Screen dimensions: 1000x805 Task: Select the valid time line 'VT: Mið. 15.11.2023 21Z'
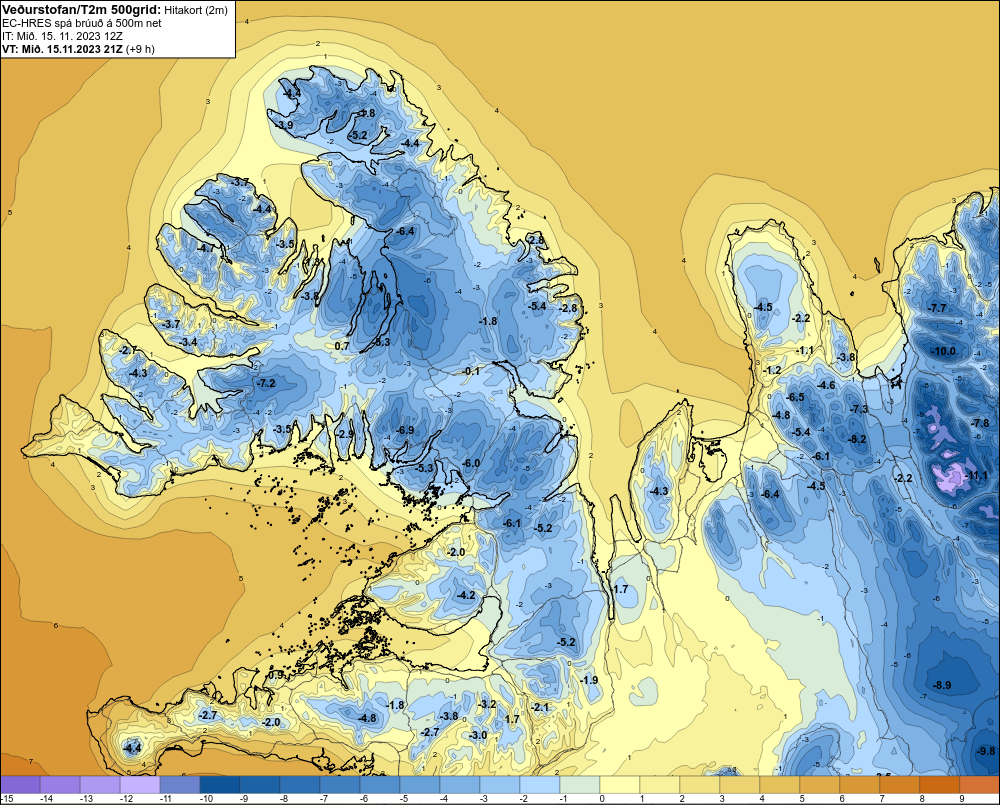click(x=62, y=49)
